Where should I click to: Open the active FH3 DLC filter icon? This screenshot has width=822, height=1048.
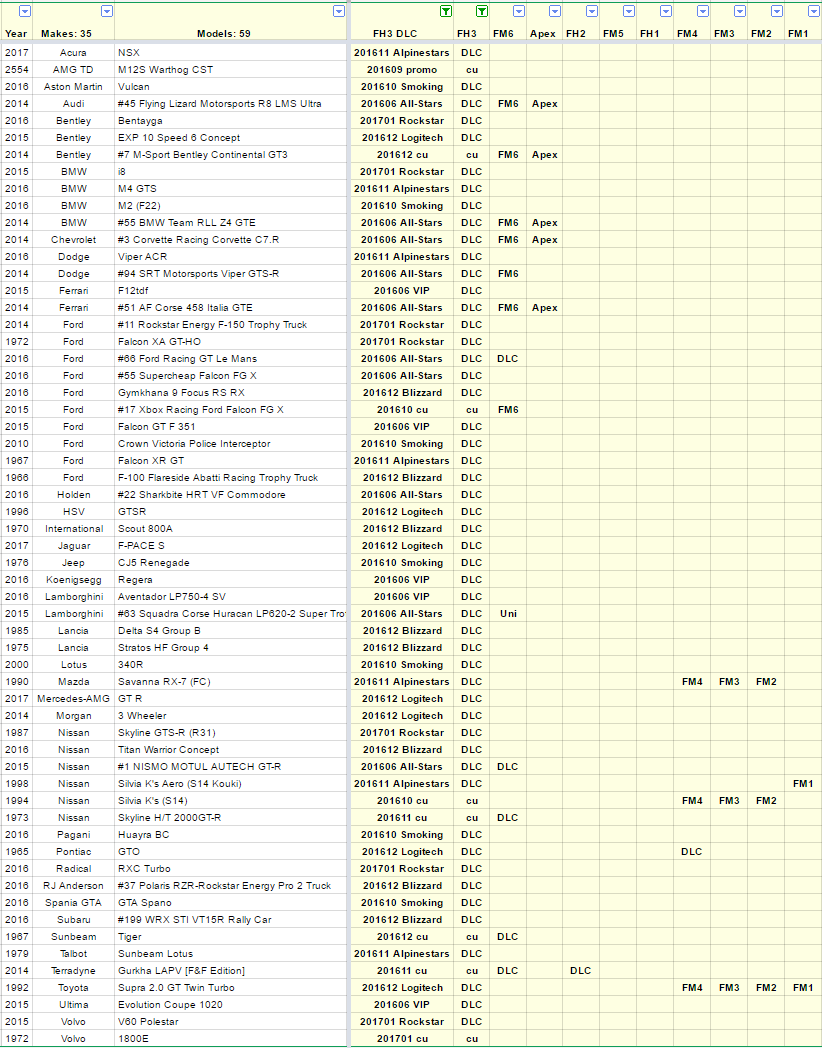pyautogui.click(x=446, y=11)
